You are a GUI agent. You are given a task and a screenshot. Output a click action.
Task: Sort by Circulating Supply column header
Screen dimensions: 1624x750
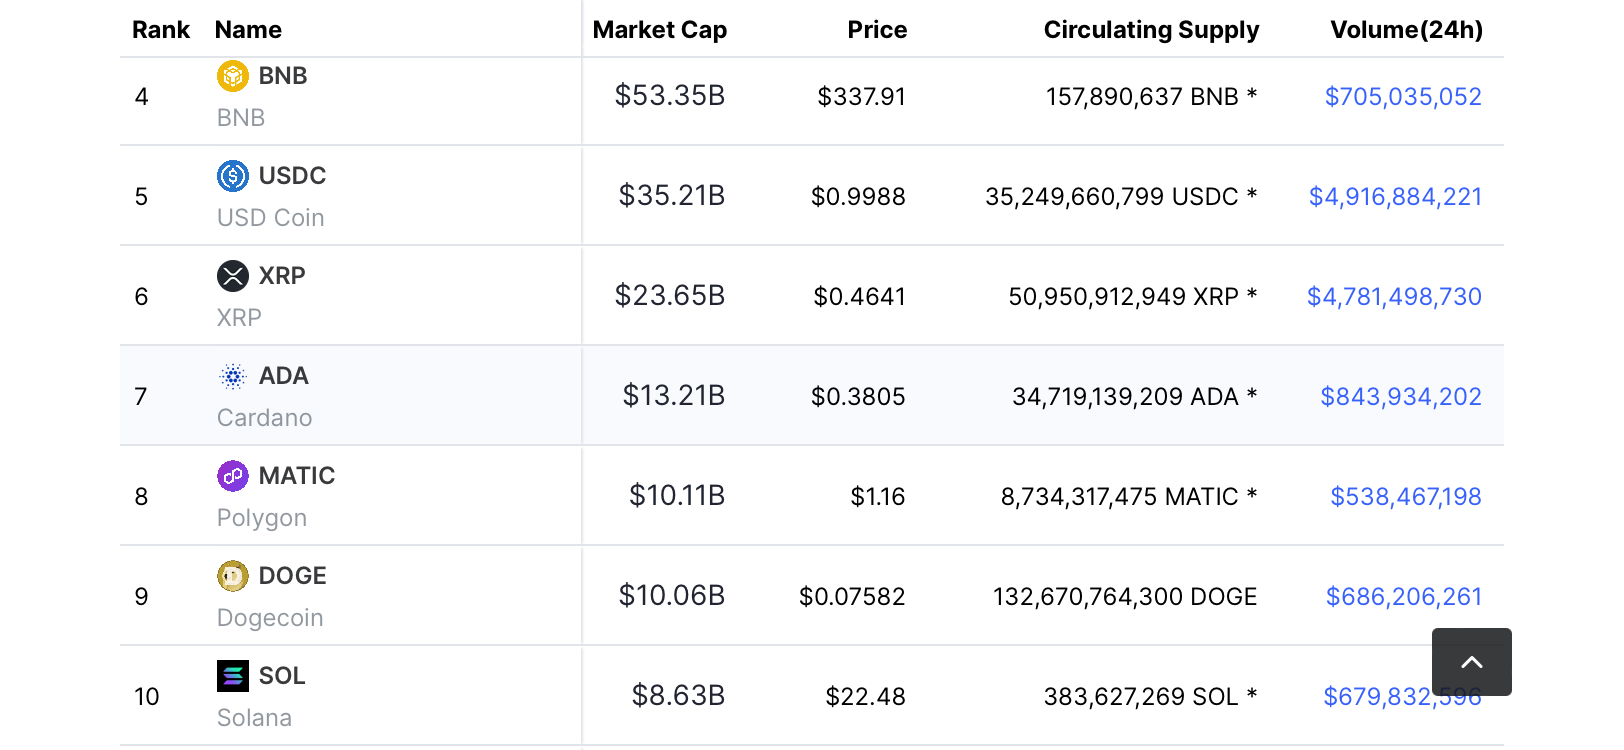pyautogui.click(x=1151, y=30)
